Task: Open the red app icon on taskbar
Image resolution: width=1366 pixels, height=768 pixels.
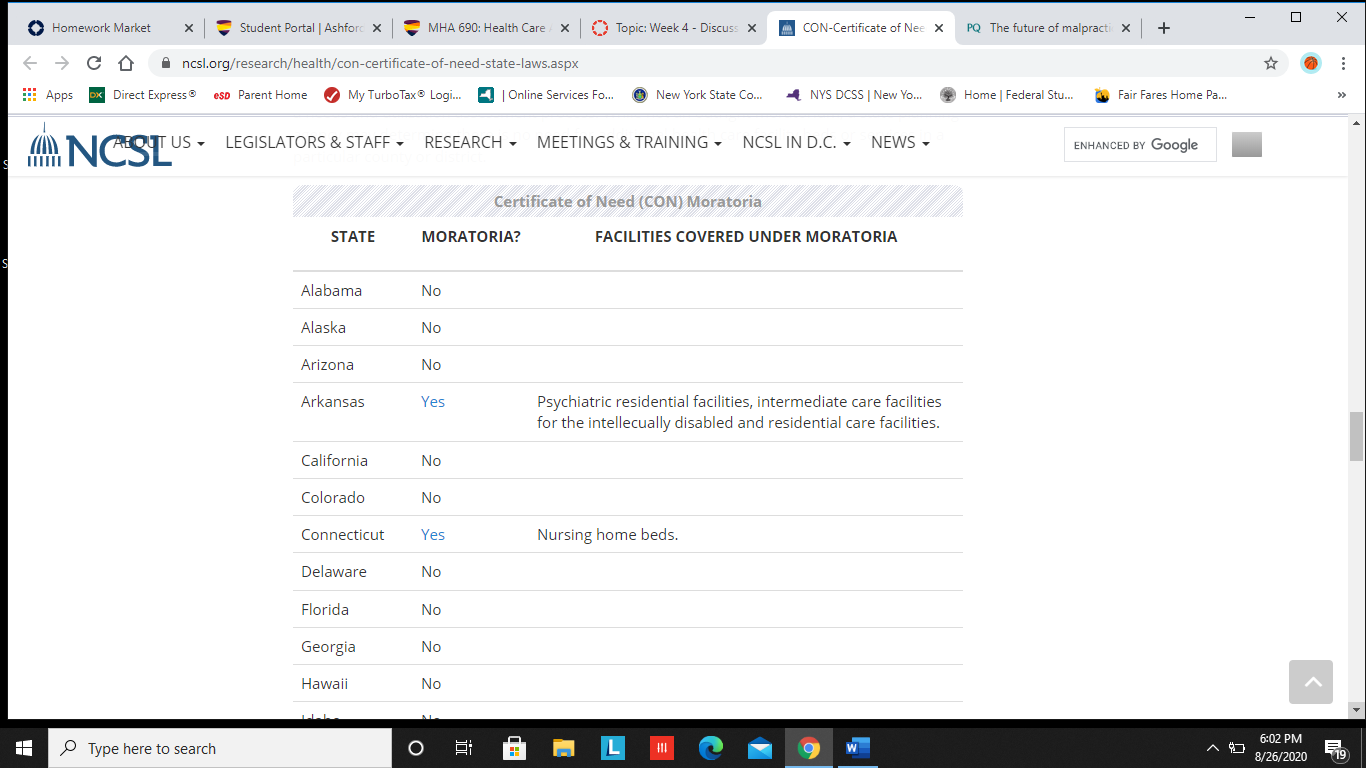Action: (x=661, y=748)
